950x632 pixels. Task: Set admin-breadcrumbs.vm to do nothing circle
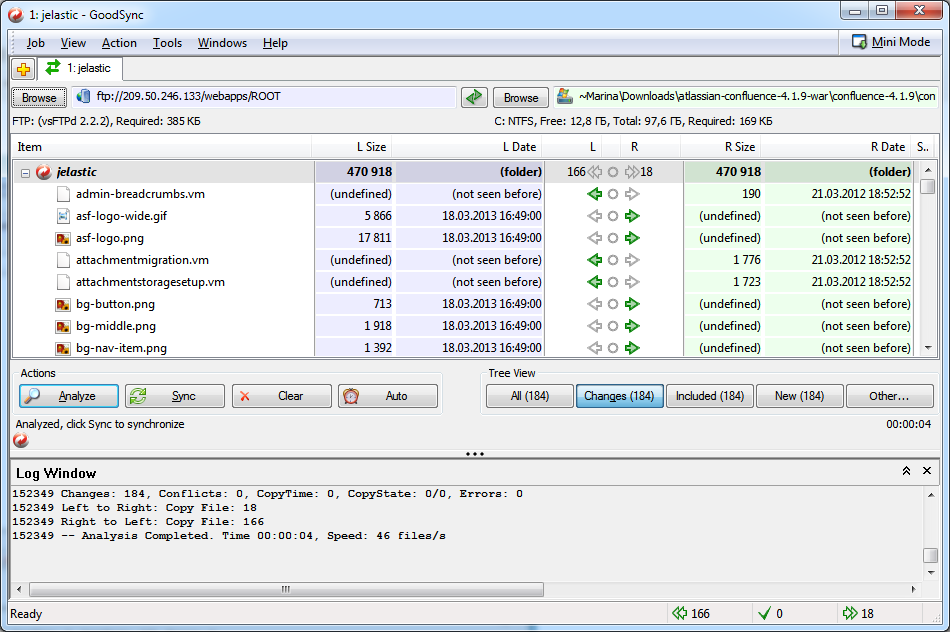tap(613, 194)
